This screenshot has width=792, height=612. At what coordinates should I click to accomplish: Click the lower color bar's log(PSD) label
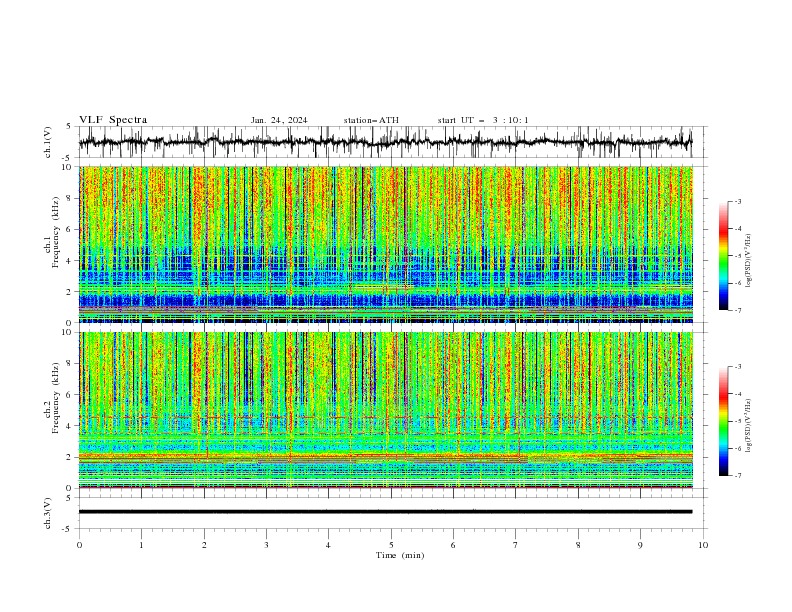[x=749, y=425]
